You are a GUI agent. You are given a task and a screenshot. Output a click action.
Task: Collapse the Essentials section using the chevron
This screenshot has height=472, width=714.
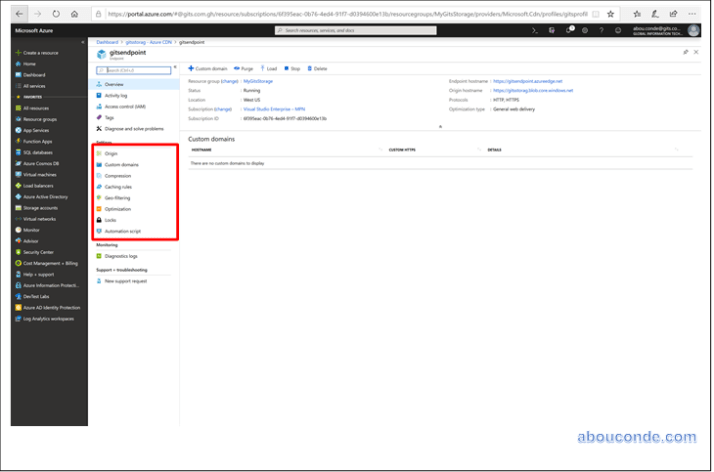click(440, 127)
